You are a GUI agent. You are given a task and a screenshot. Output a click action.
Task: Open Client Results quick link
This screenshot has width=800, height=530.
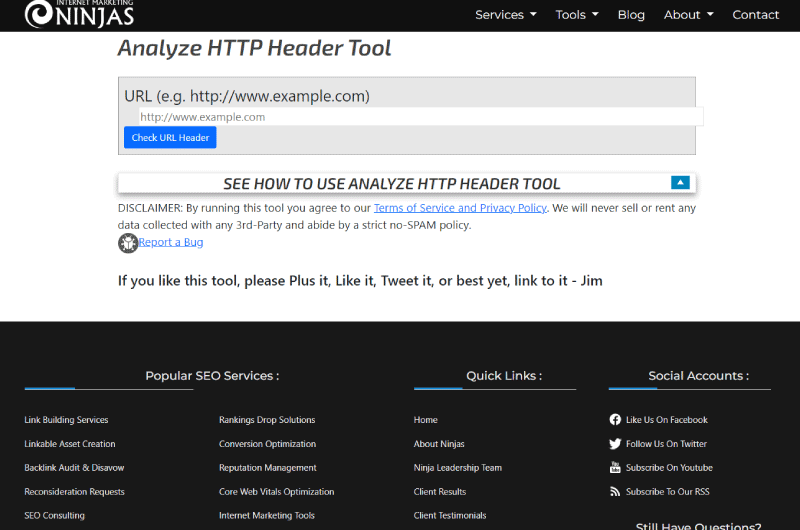[440, 491]
